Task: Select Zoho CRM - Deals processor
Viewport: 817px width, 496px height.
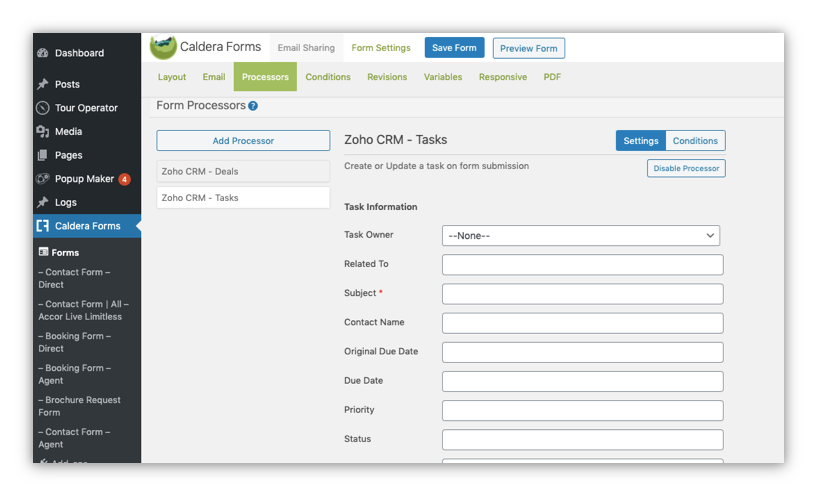Action: tap(243, 171)
